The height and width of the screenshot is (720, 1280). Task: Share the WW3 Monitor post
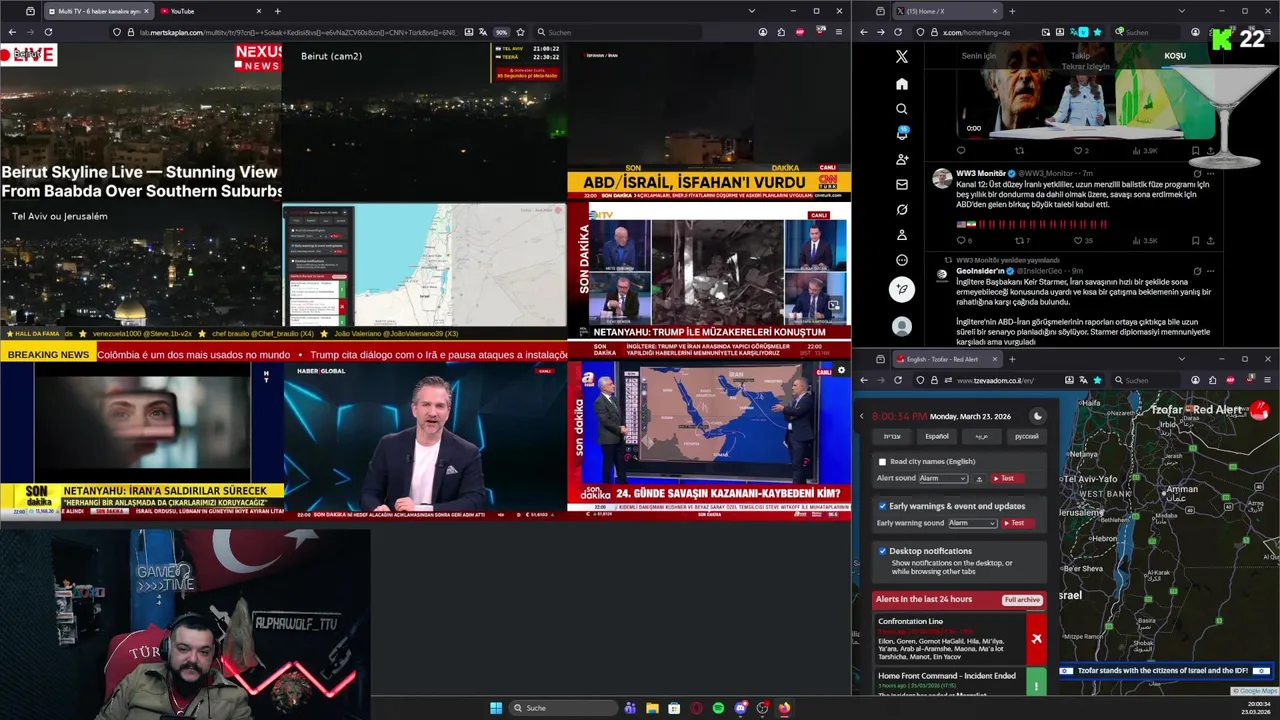point(1211,240)
